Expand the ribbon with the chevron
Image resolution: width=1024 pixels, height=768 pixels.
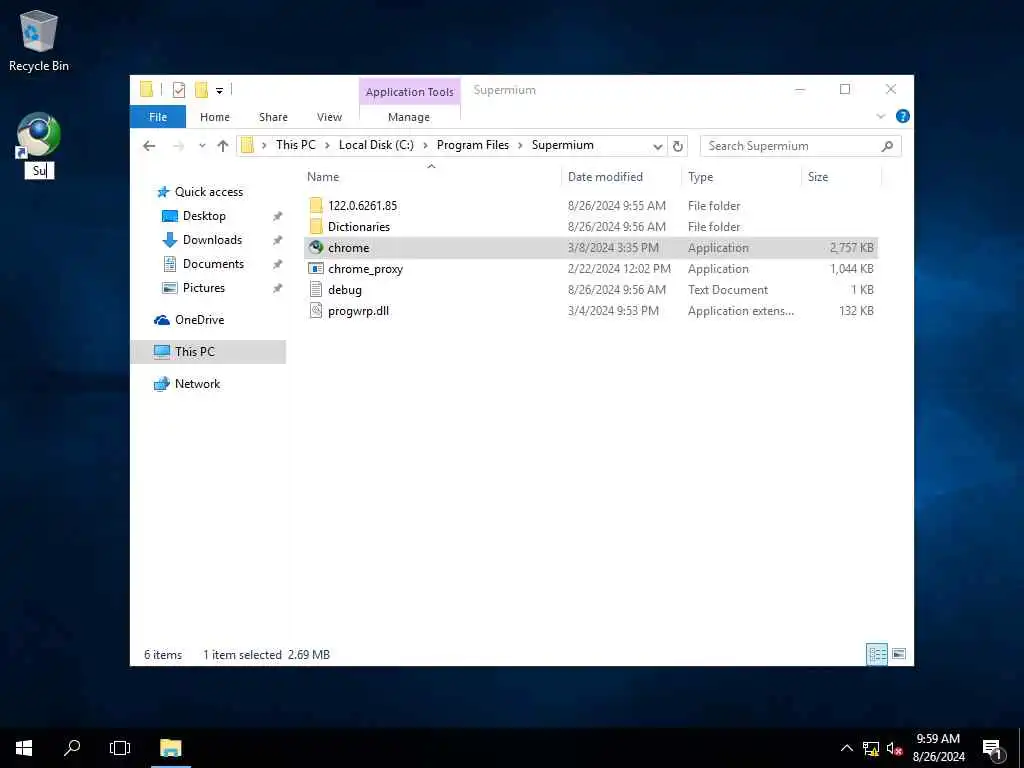click(880, 116)
